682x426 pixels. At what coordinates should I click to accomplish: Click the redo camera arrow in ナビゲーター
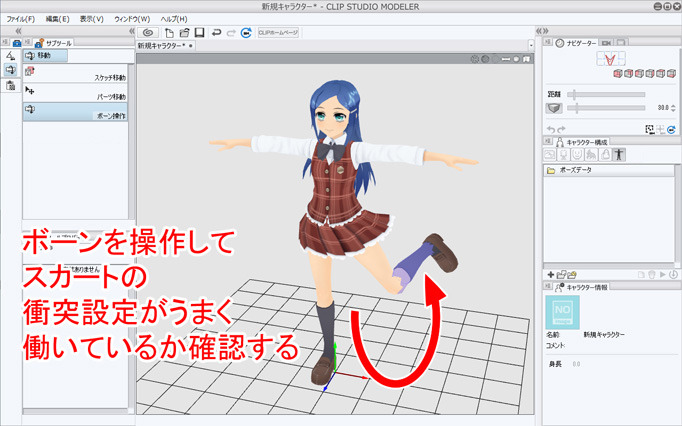[561, 130]
